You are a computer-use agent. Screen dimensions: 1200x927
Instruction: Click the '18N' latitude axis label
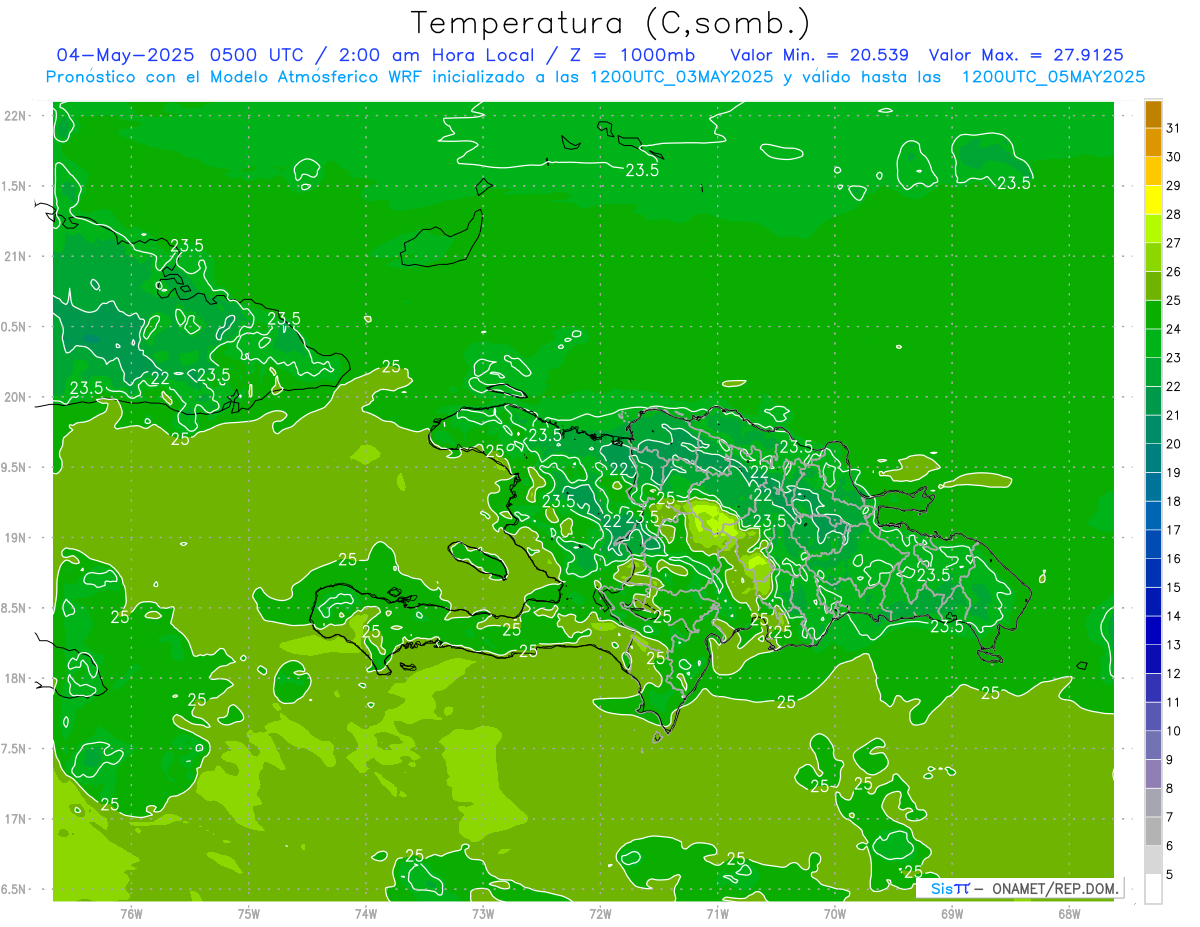tap(16, 679)
